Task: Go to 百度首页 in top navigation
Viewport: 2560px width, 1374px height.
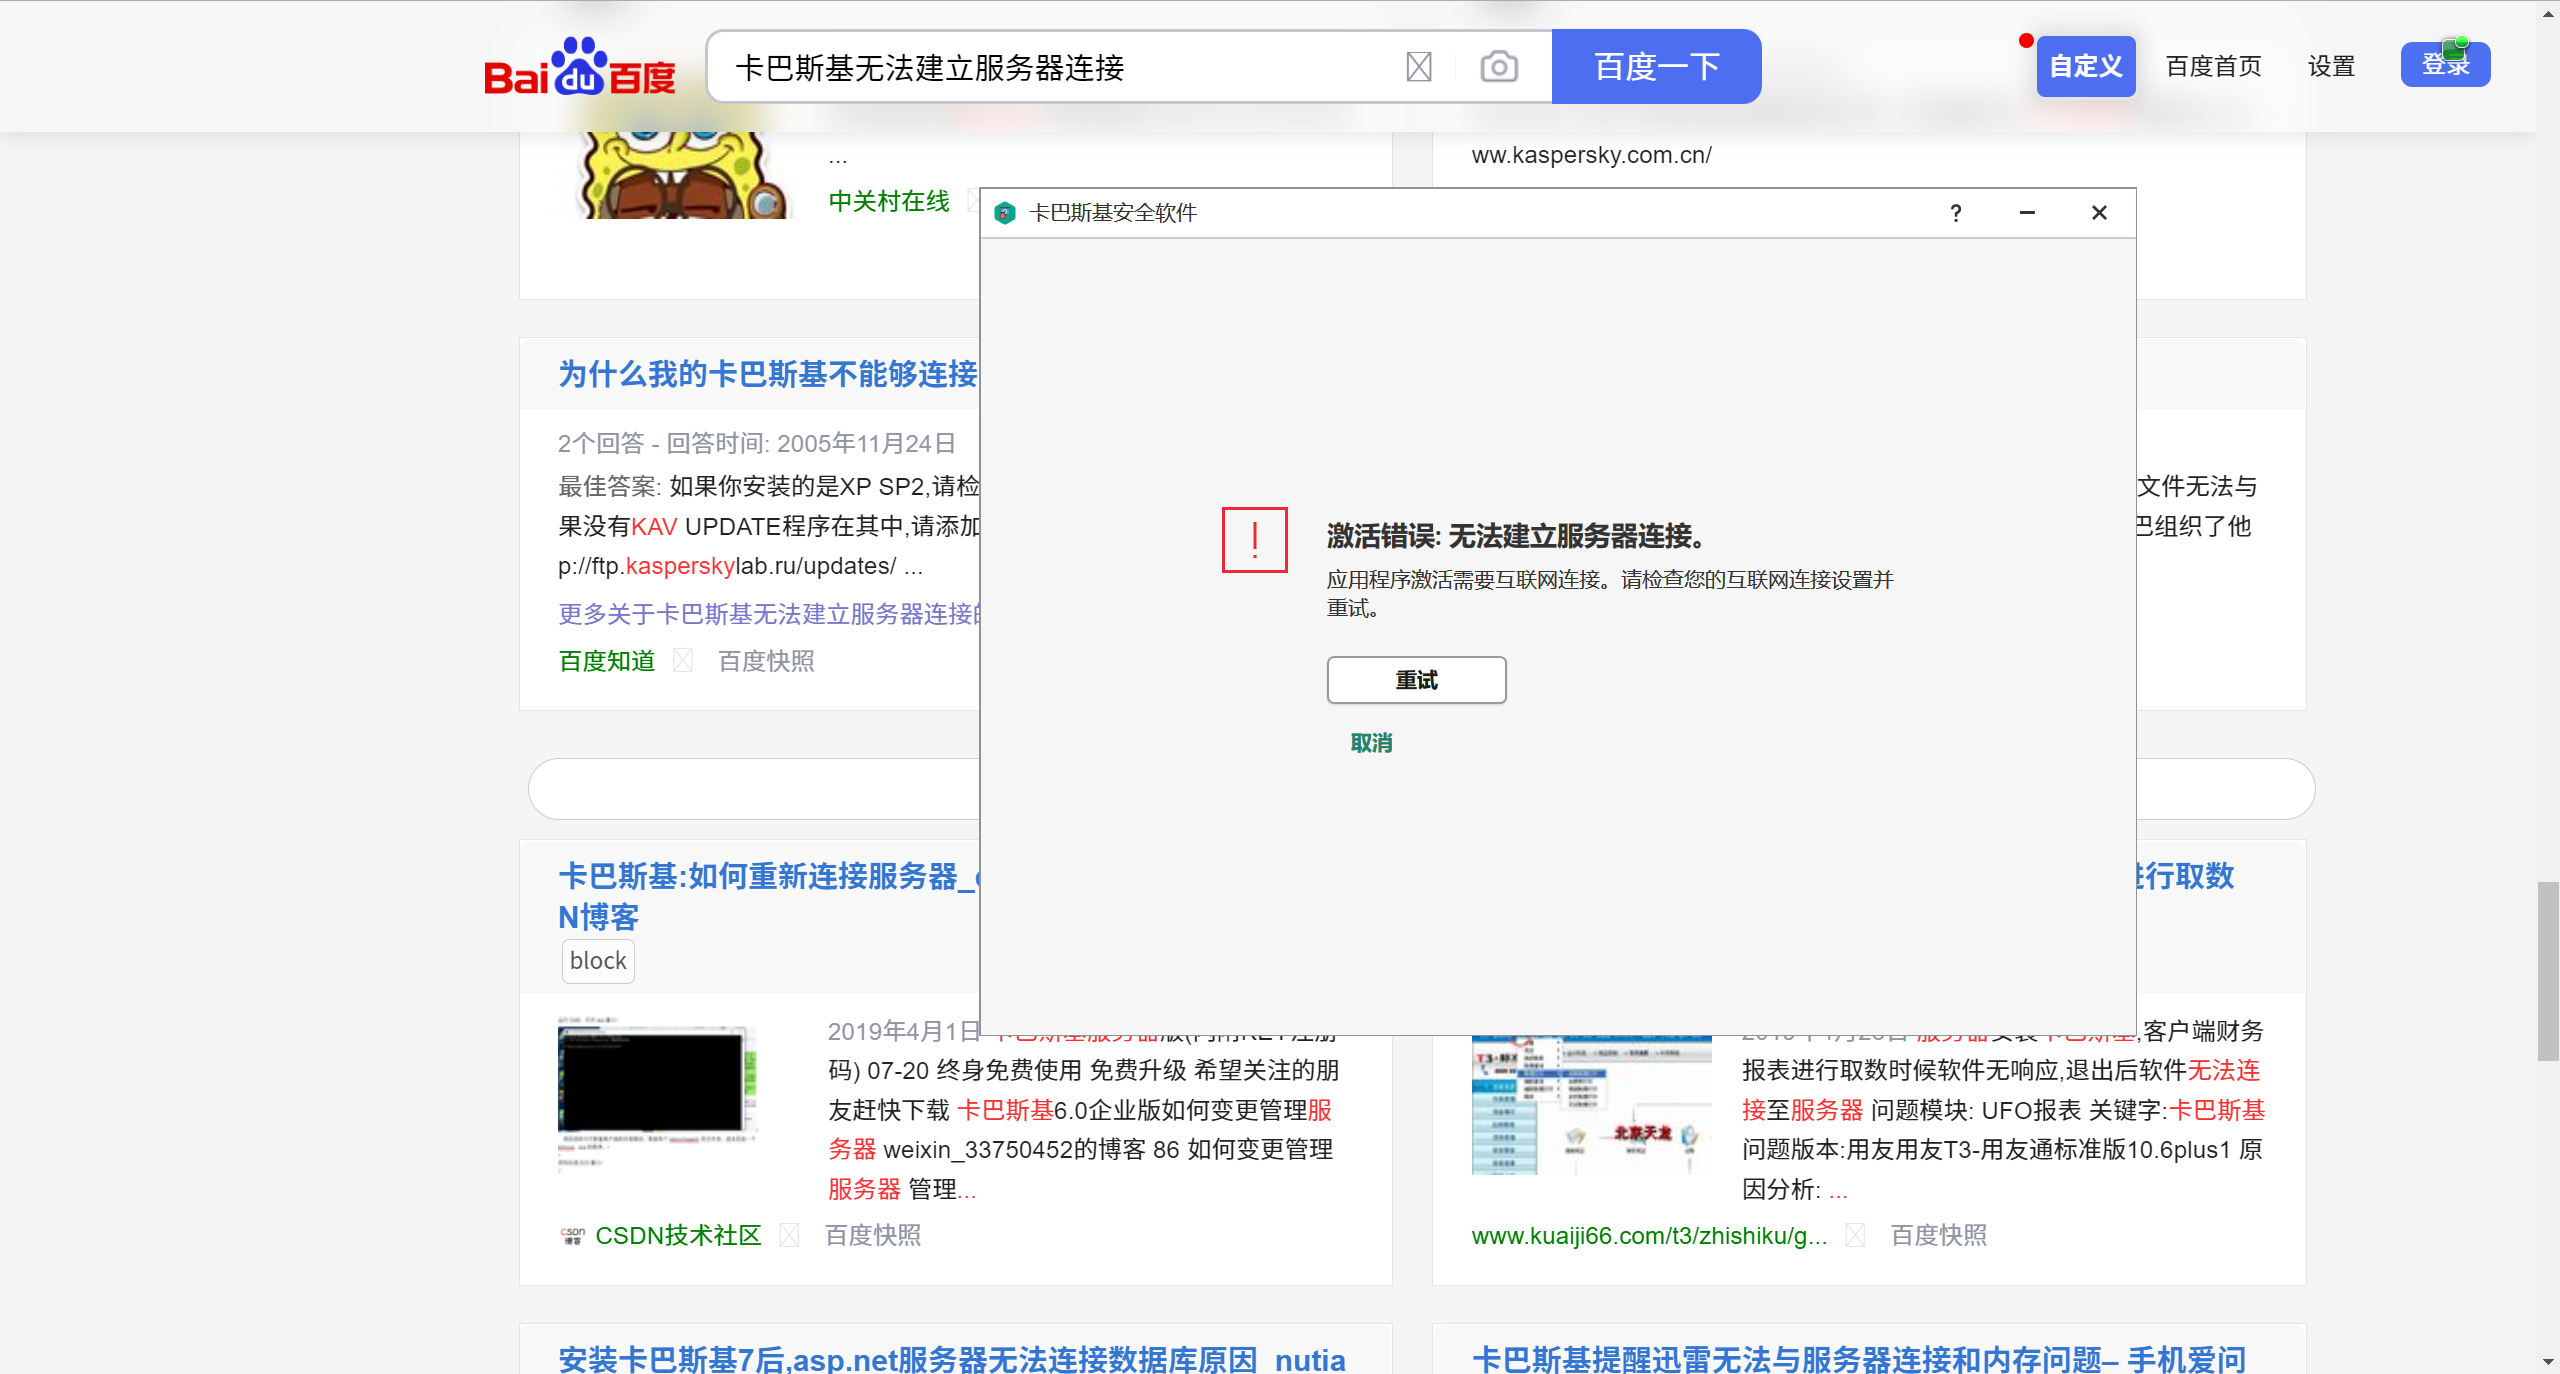Action: (2213, 67)
